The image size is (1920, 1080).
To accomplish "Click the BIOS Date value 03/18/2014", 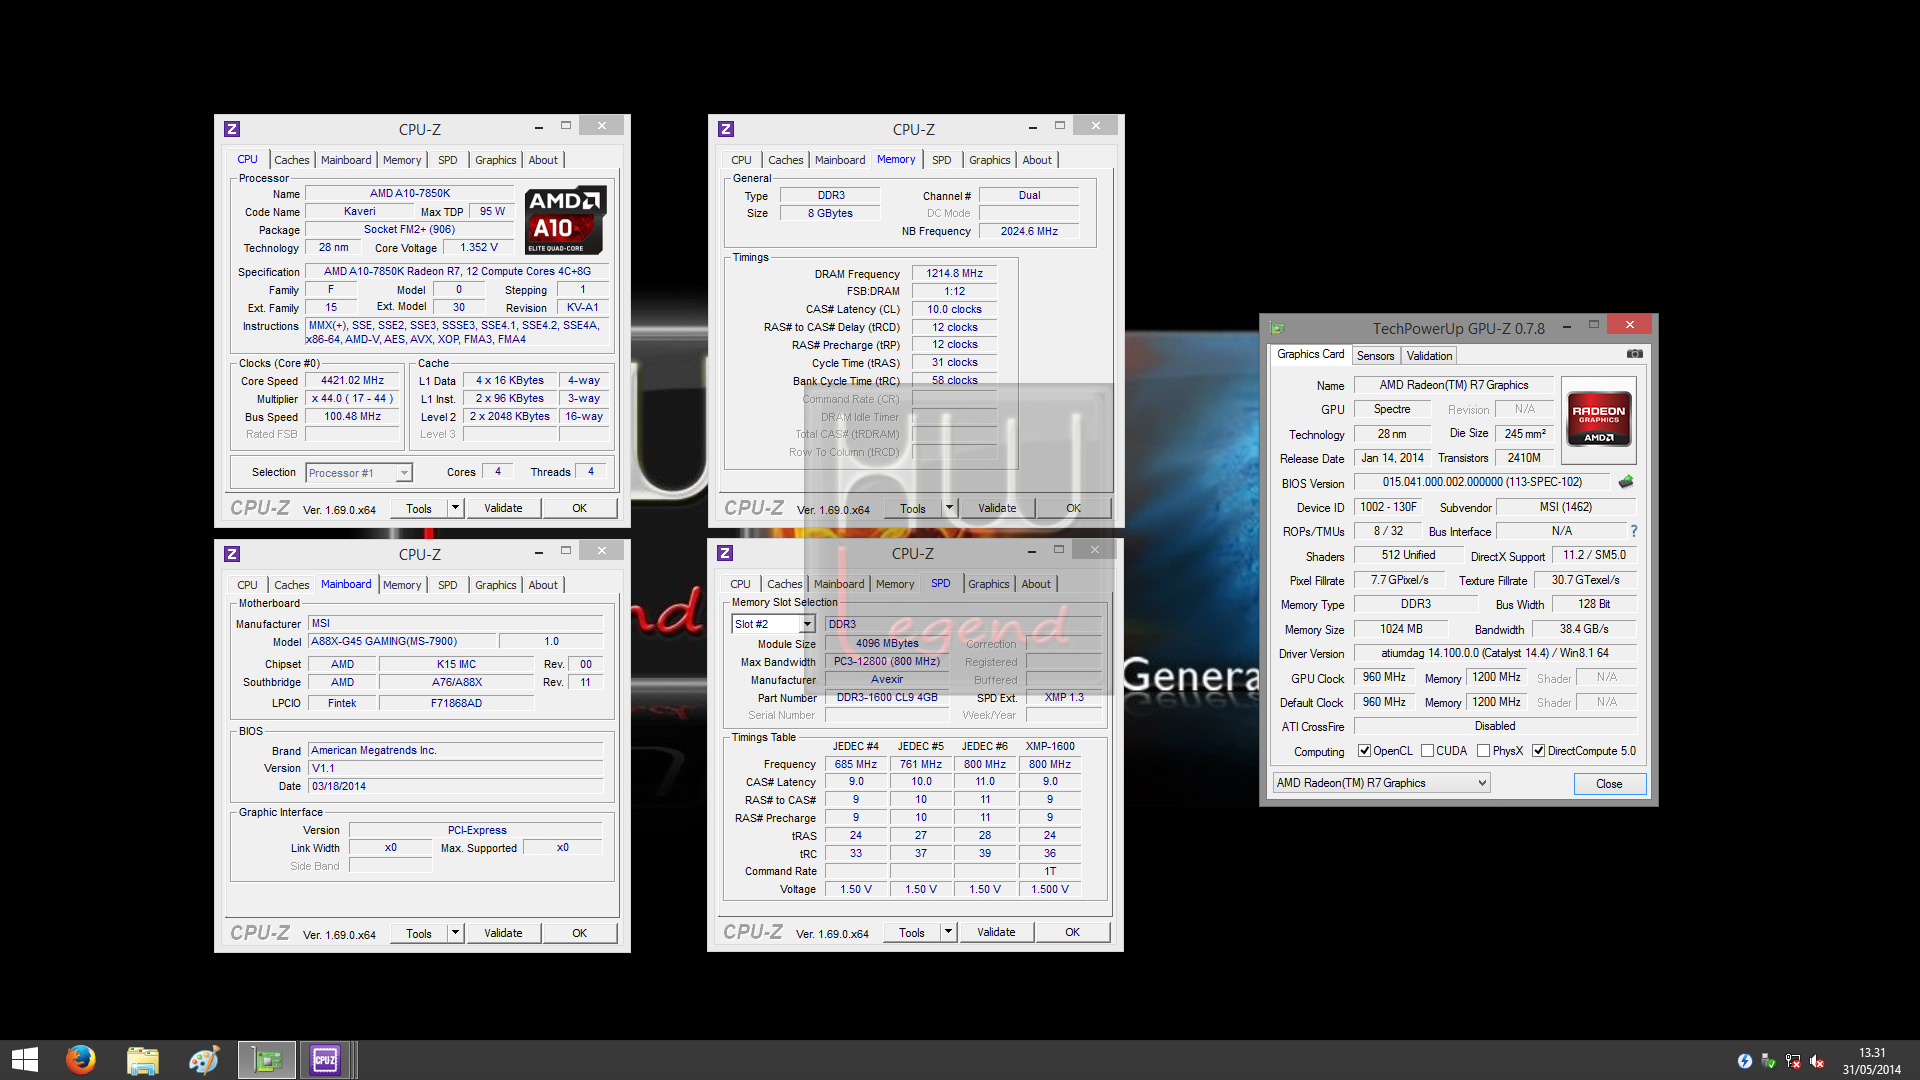I will coord(455,786).
